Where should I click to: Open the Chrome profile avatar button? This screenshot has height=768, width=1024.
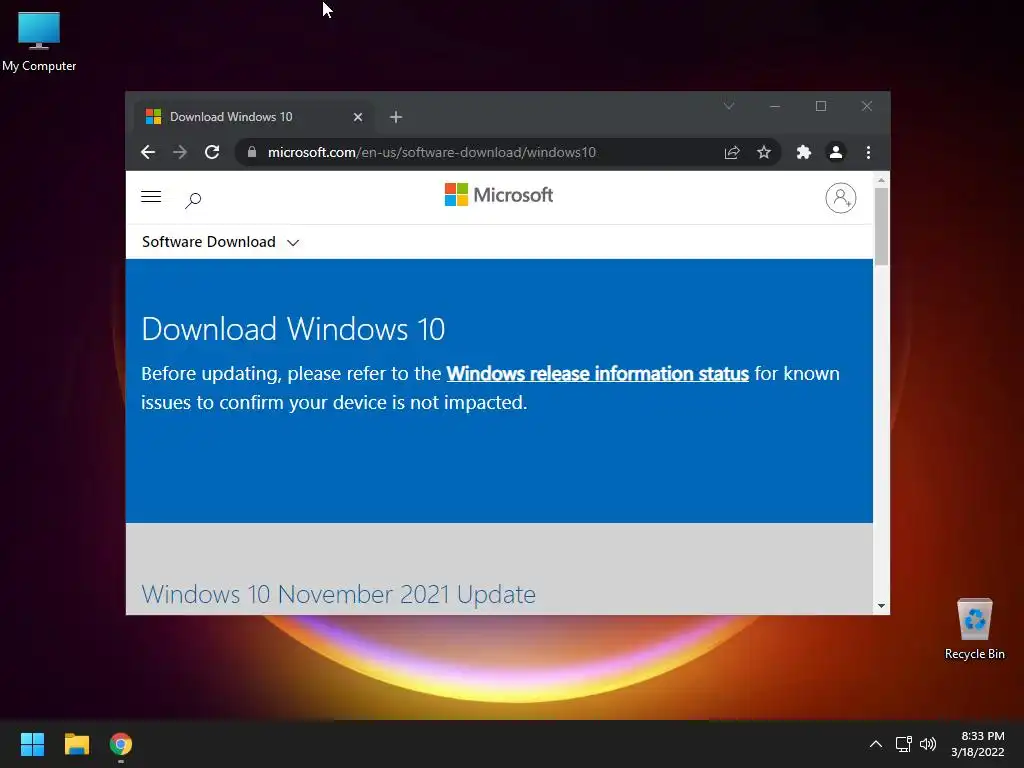[x=835, y=152]
